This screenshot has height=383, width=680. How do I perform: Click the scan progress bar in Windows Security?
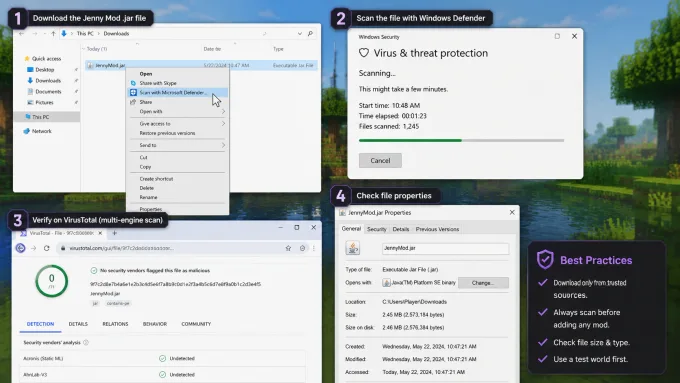point(461,141)
